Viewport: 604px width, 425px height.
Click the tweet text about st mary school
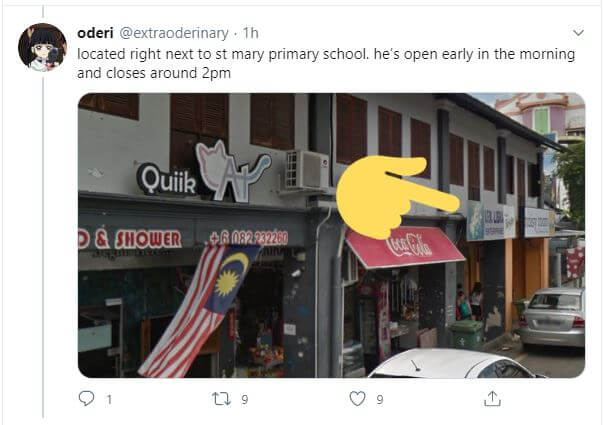[326, 63]
